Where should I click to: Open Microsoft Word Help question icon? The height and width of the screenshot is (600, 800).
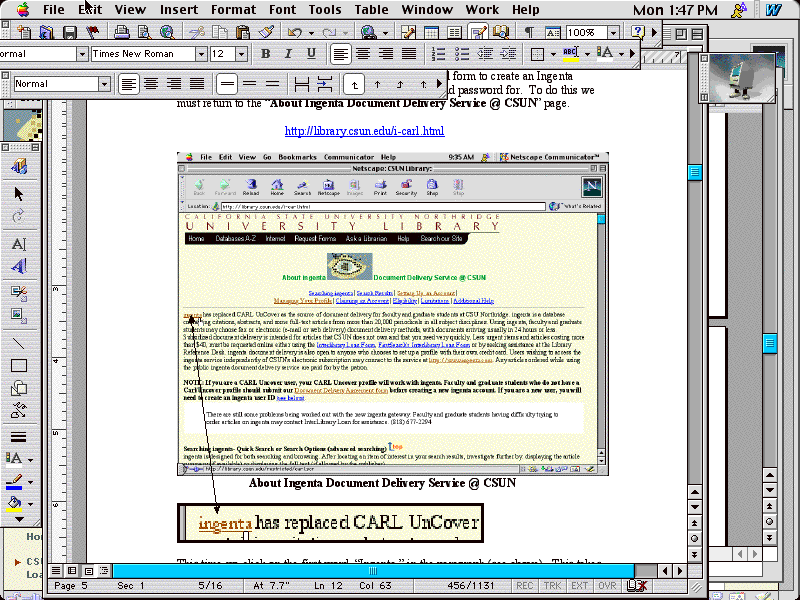[637, 33]
